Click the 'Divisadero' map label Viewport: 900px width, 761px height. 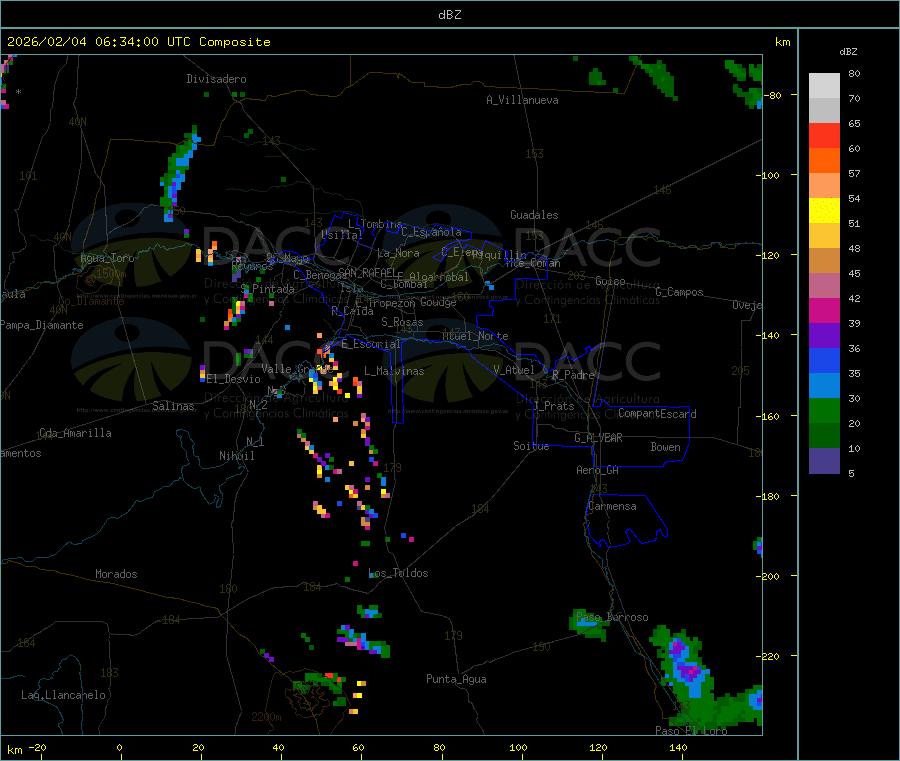[x=216, y=79]
